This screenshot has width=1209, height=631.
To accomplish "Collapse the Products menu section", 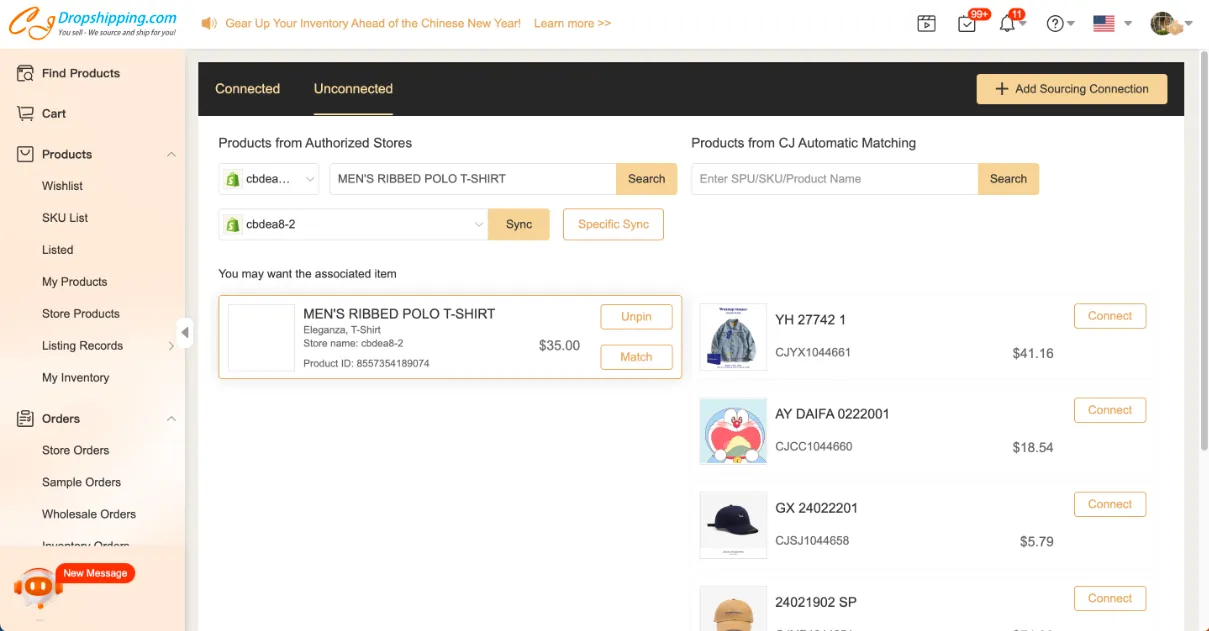I will click(171, 155).
